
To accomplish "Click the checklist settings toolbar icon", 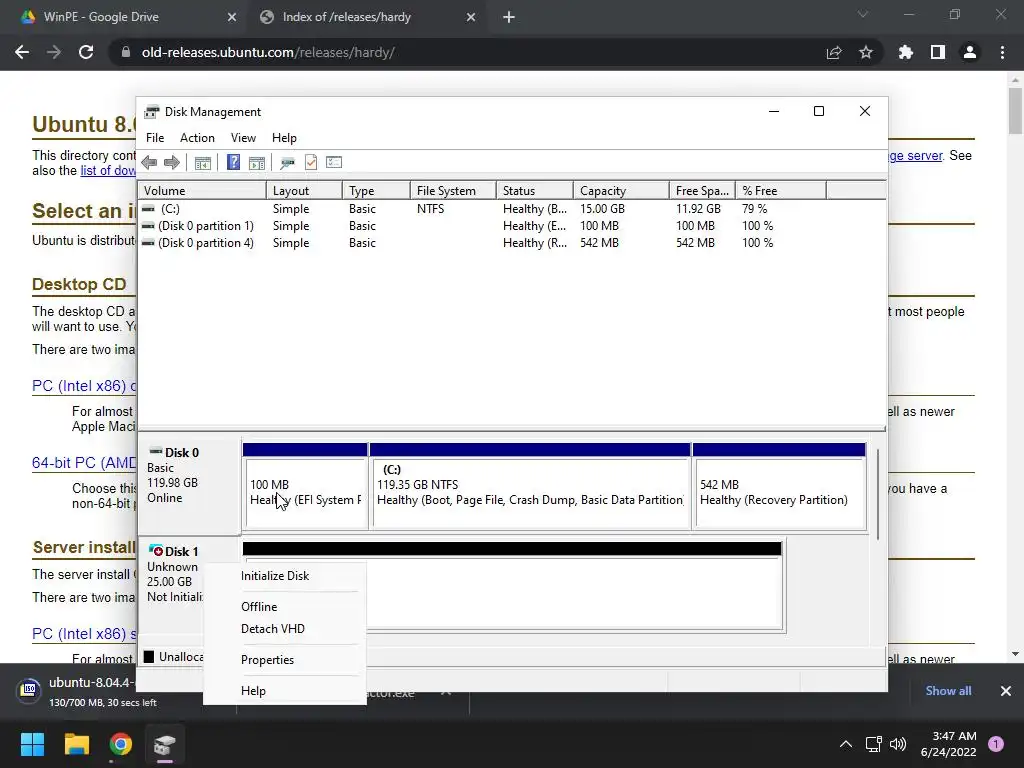I will tap(334, 162).
